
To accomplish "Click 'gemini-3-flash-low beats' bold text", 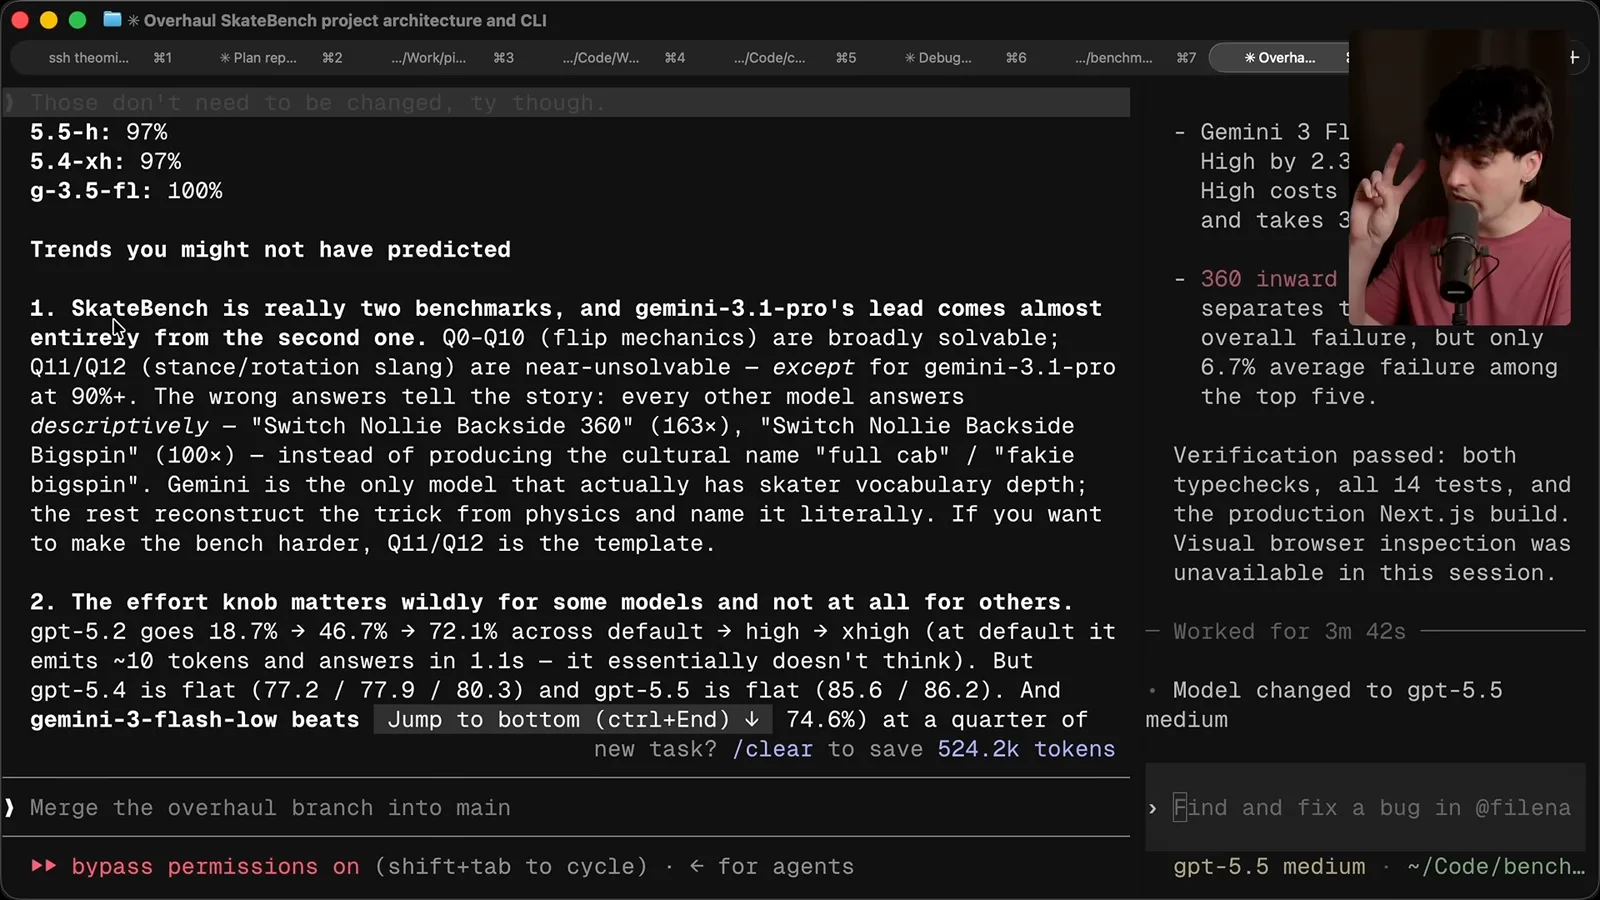I will (x=194, y=720).
